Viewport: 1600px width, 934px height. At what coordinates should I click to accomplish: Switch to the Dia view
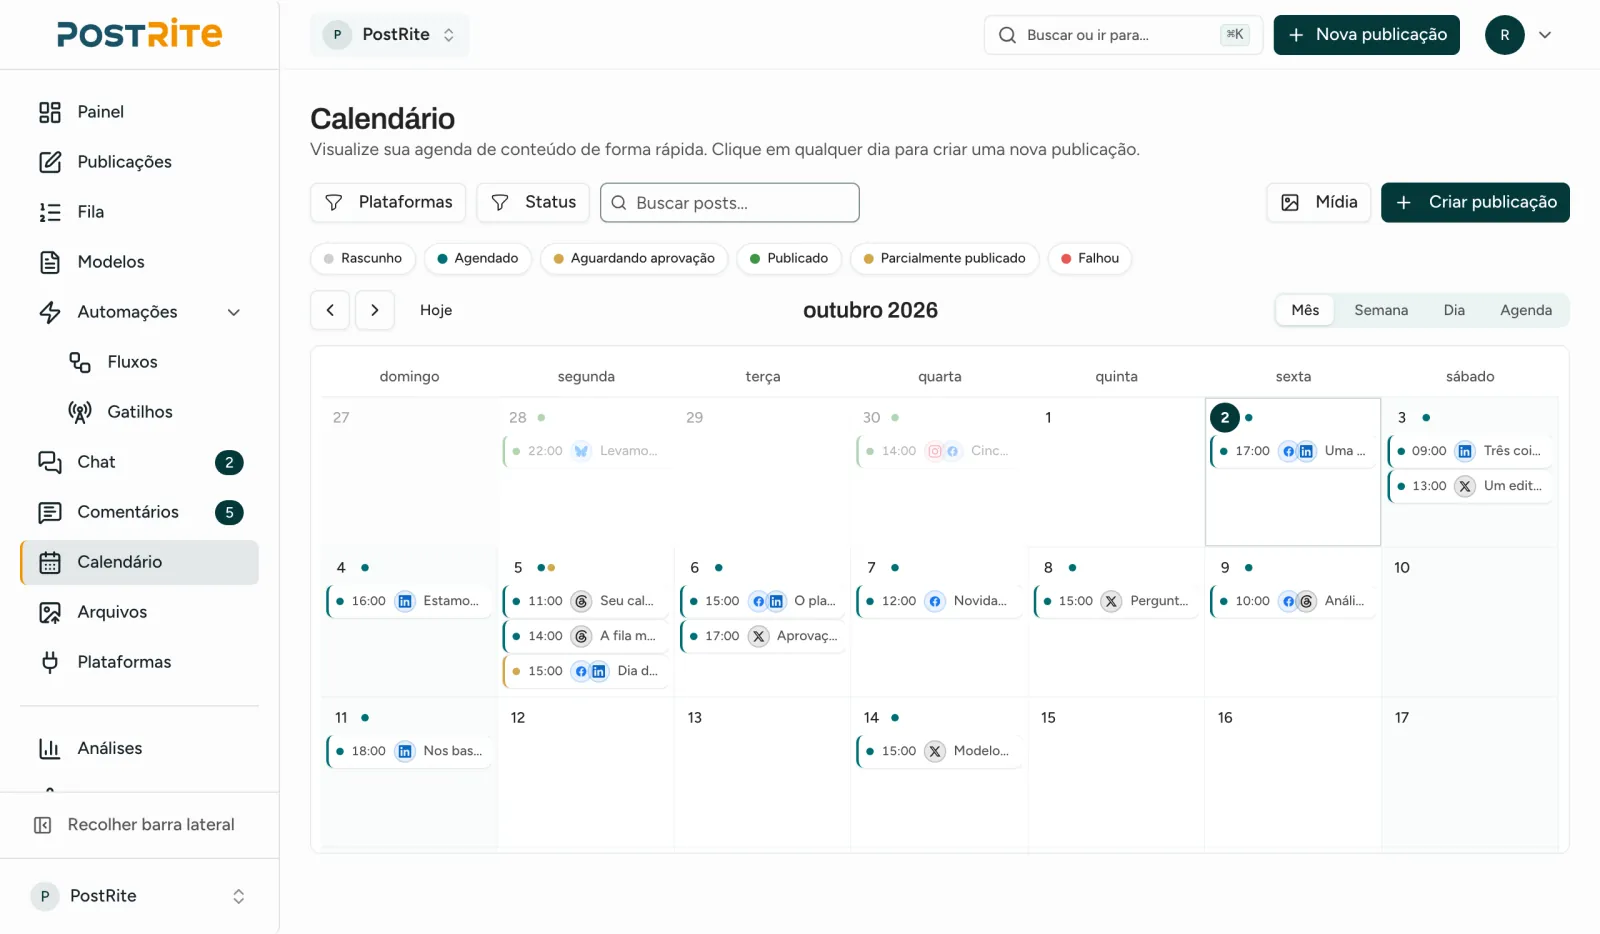tap(1454, 310)
